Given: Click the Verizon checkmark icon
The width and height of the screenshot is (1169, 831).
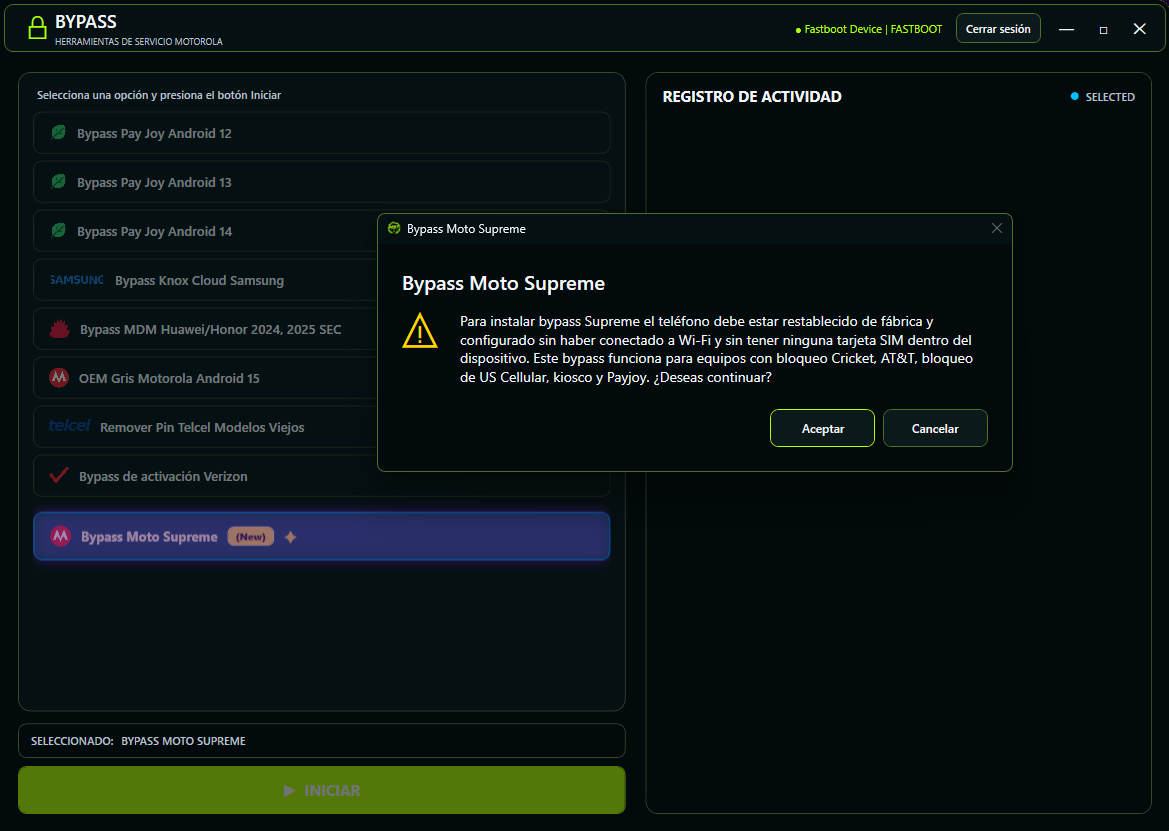Looking at the screenshot, I should point(59,475).
